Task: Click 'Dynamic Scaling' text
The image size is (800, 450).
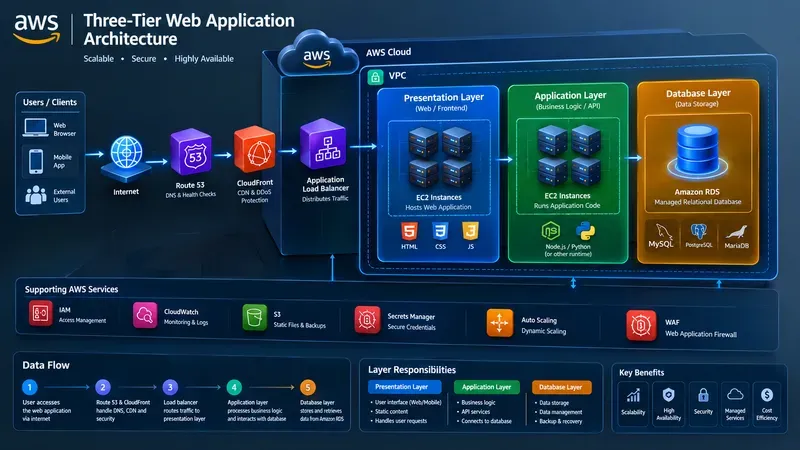Action: tap(544, 332)
